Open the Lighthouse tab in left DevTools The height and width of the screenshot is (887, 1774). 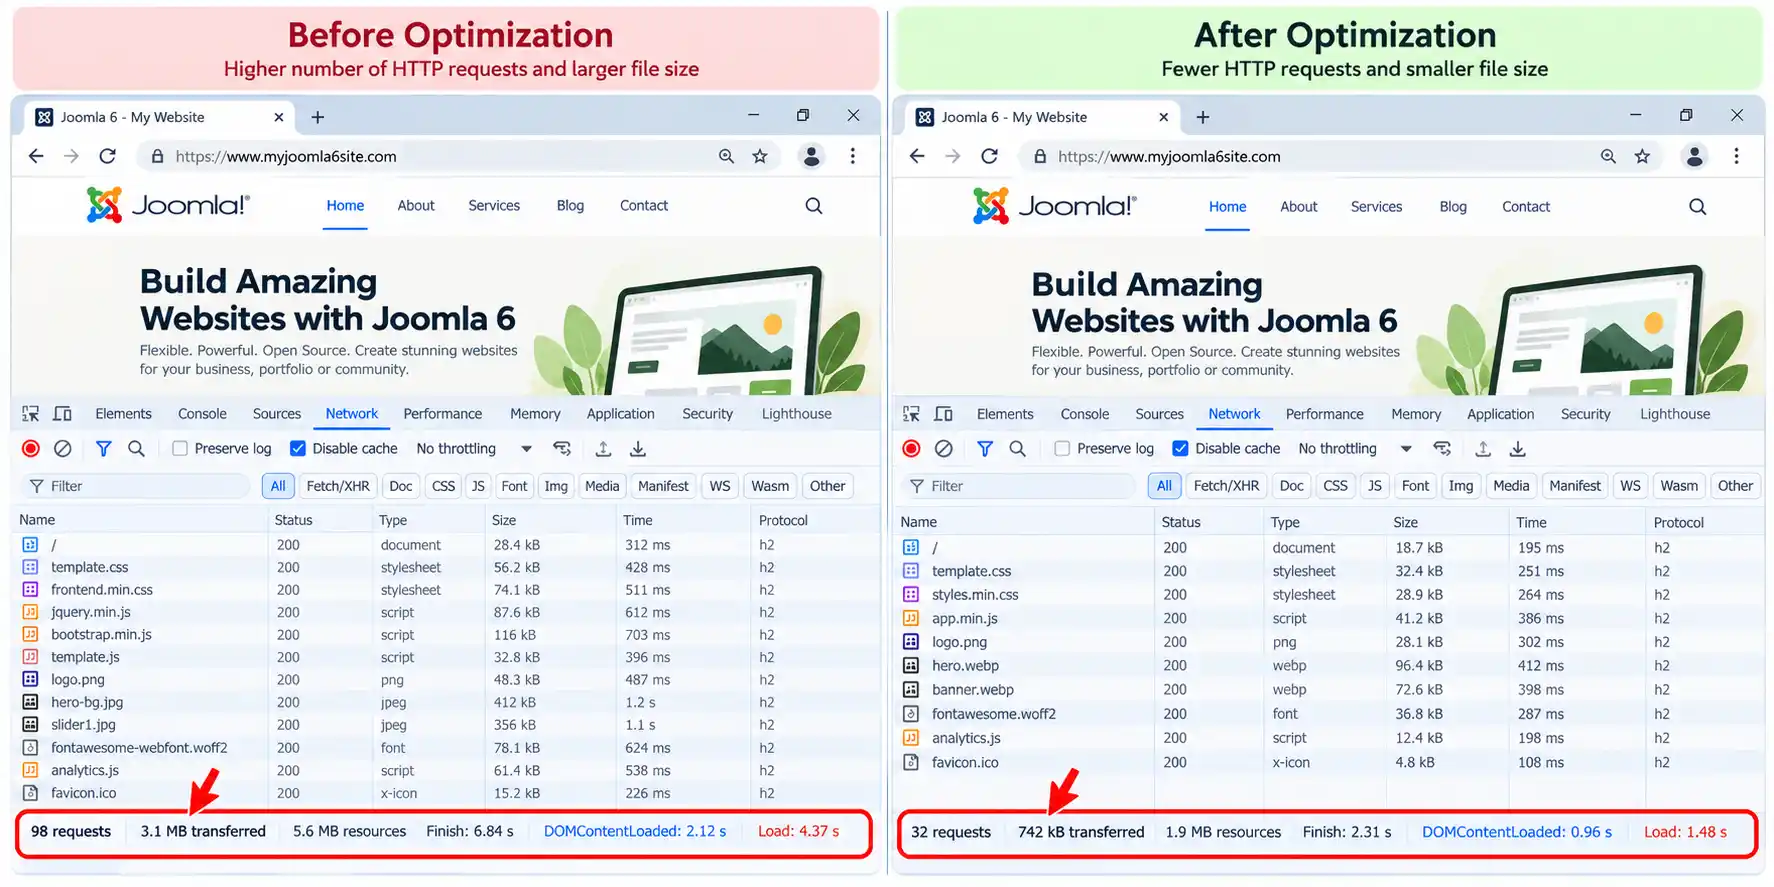[x=796, y=413]
